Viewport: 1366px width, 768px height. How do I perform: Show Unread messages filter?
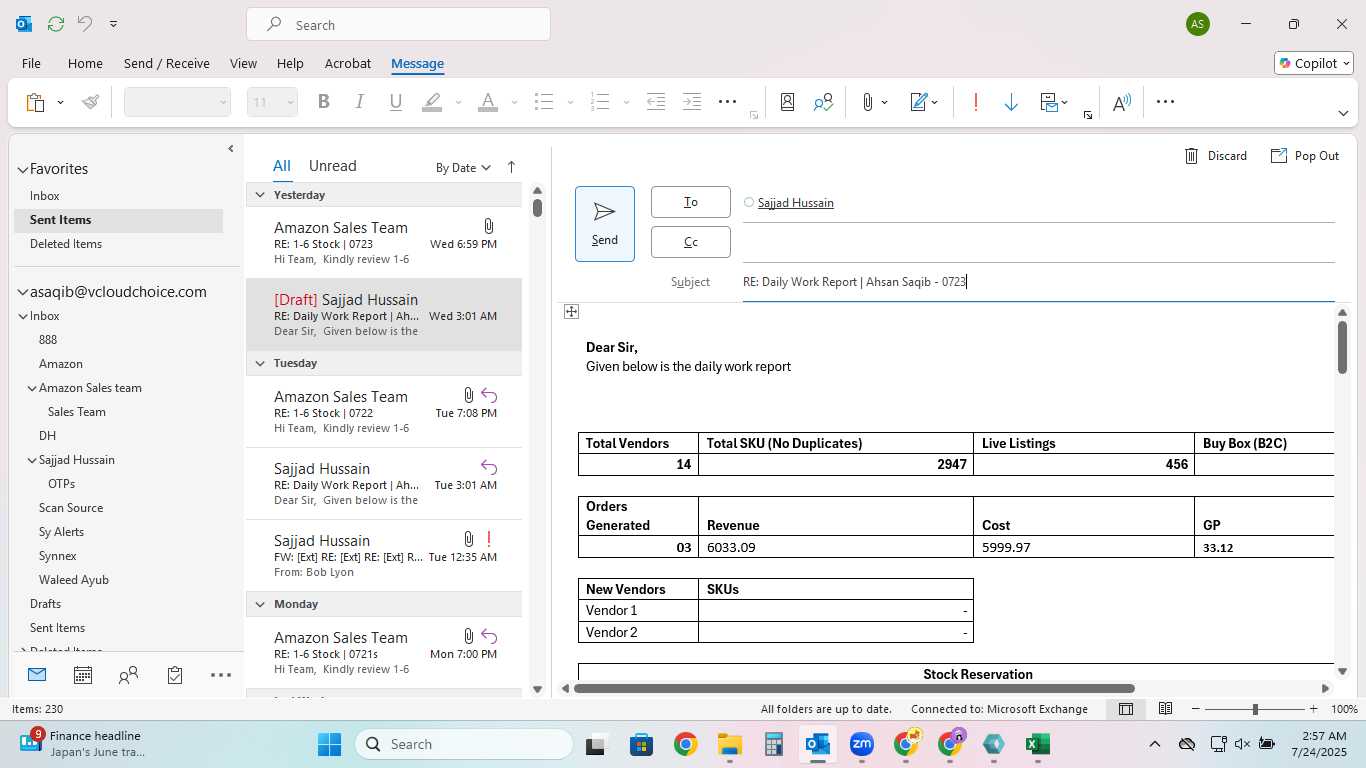[x=332, y=166]
